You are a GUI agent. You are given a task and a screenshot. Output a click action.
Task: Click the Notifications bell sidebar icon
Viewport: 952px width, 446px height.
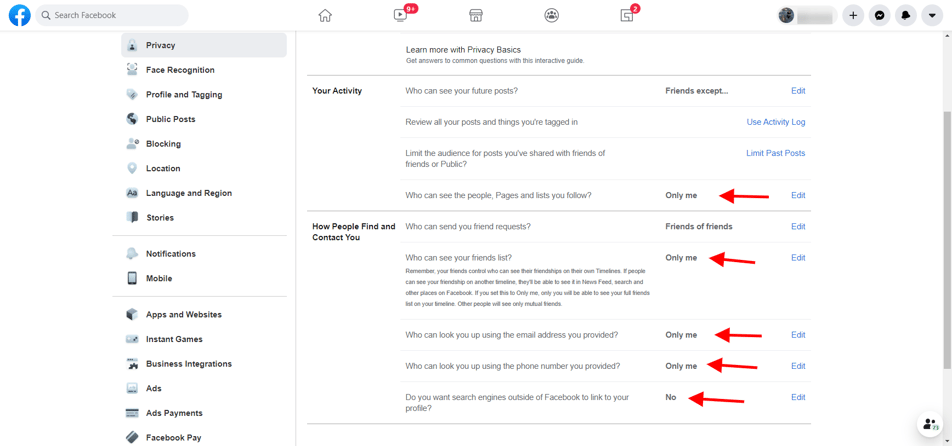pyautogui.click(x=132, y=254)
